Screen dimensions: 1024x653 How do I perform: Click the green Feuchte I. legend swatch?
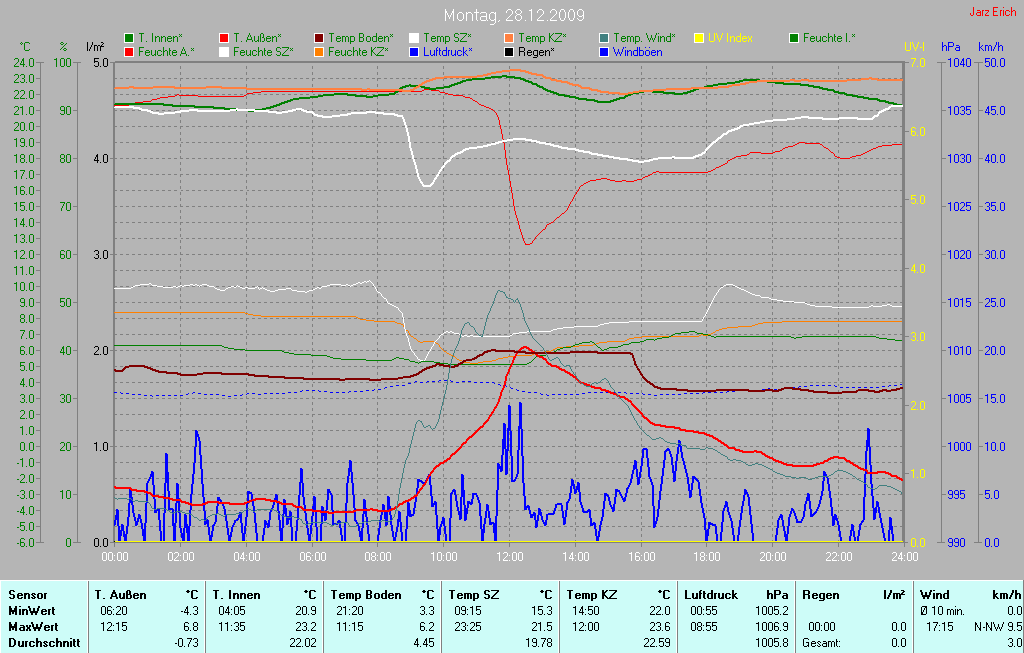(x=794, y=38)
